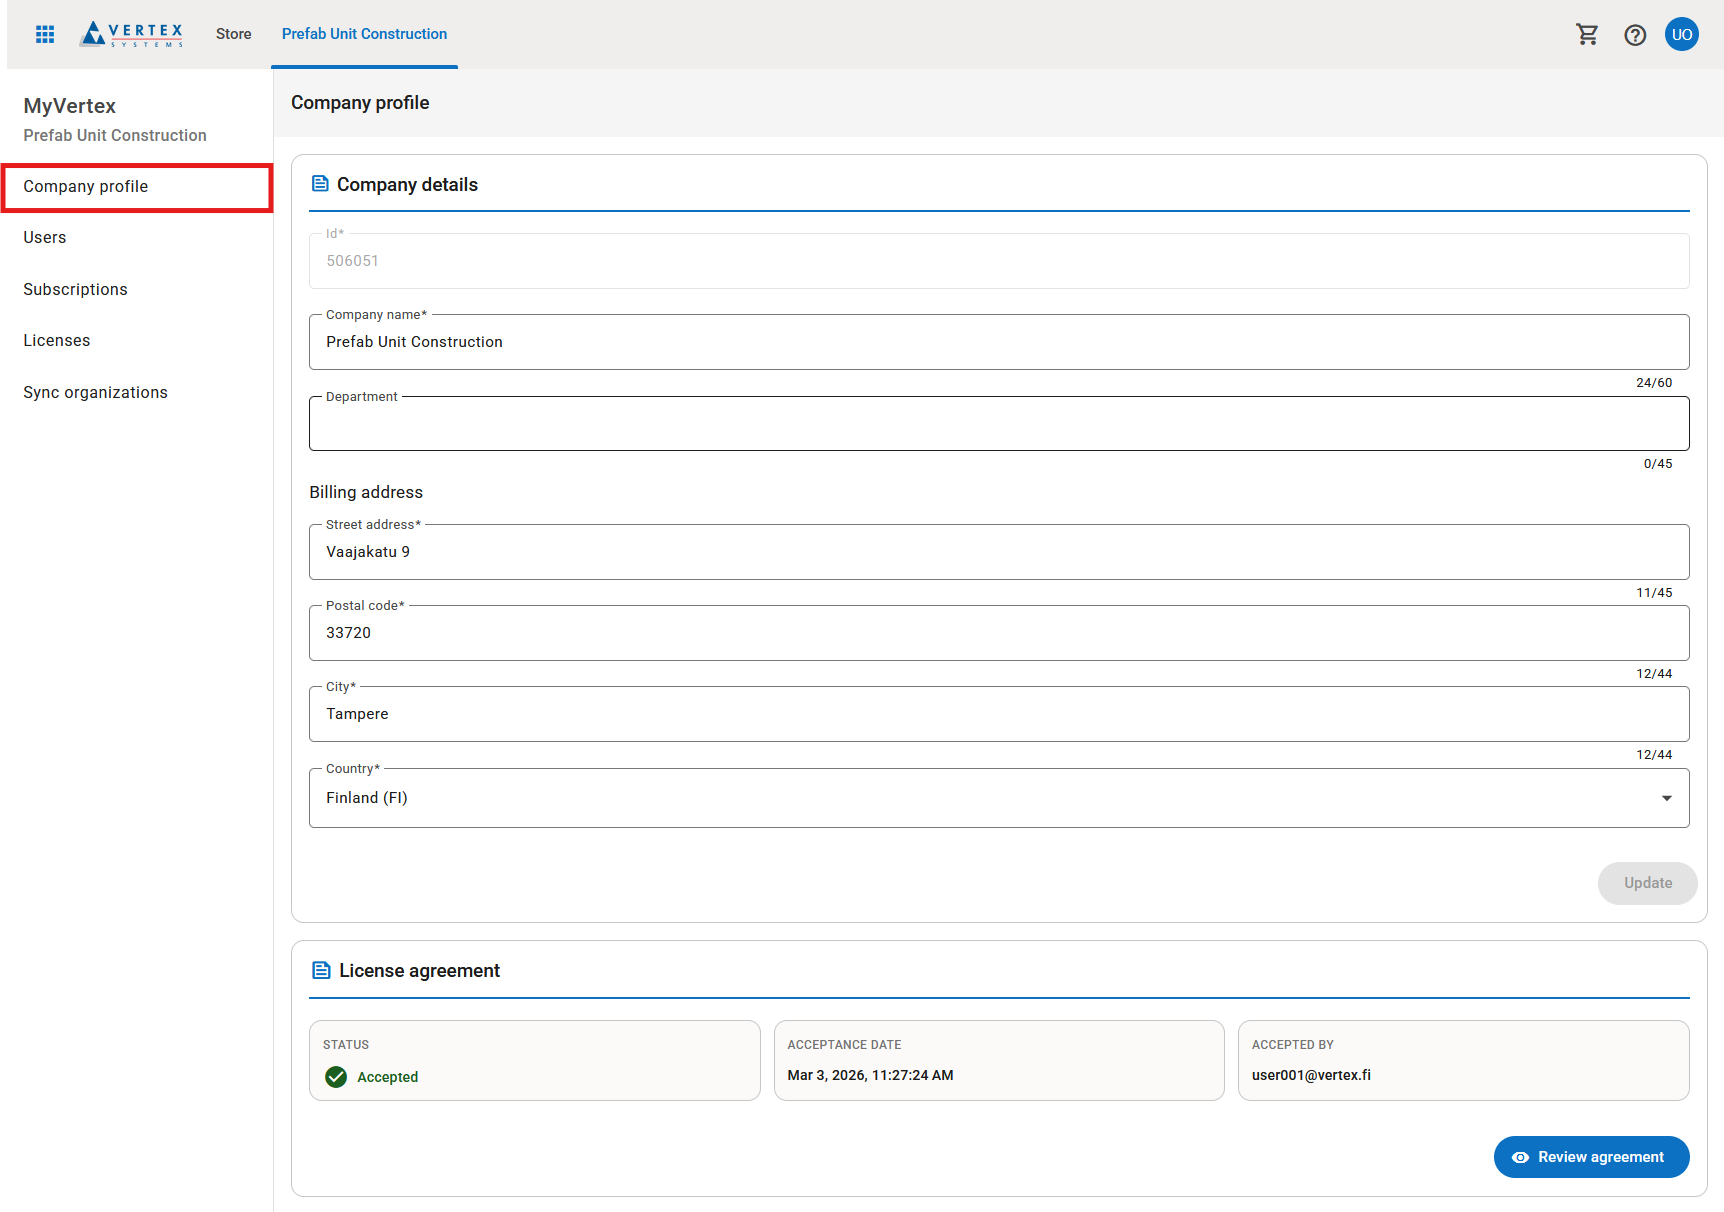
Task: Click the Company profile page heading
Action: [x=360, y=103]
